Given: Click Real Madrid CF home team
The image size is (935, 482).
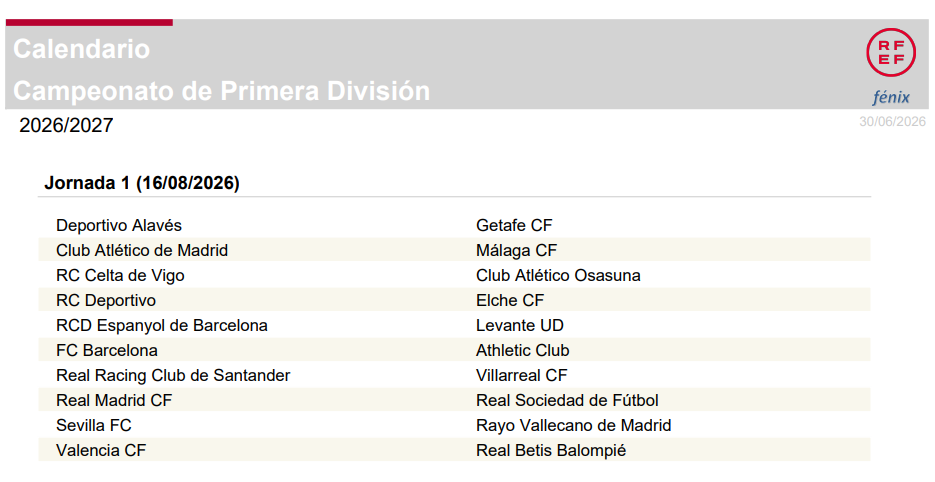Looking at the screenshot, I should [x=114, y=400].
